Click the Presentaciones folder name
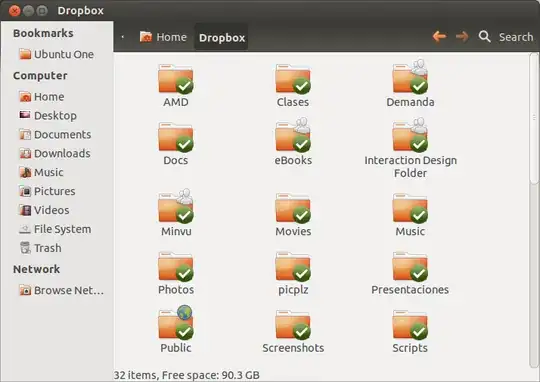The image size is (540, 382). point(410,290)
